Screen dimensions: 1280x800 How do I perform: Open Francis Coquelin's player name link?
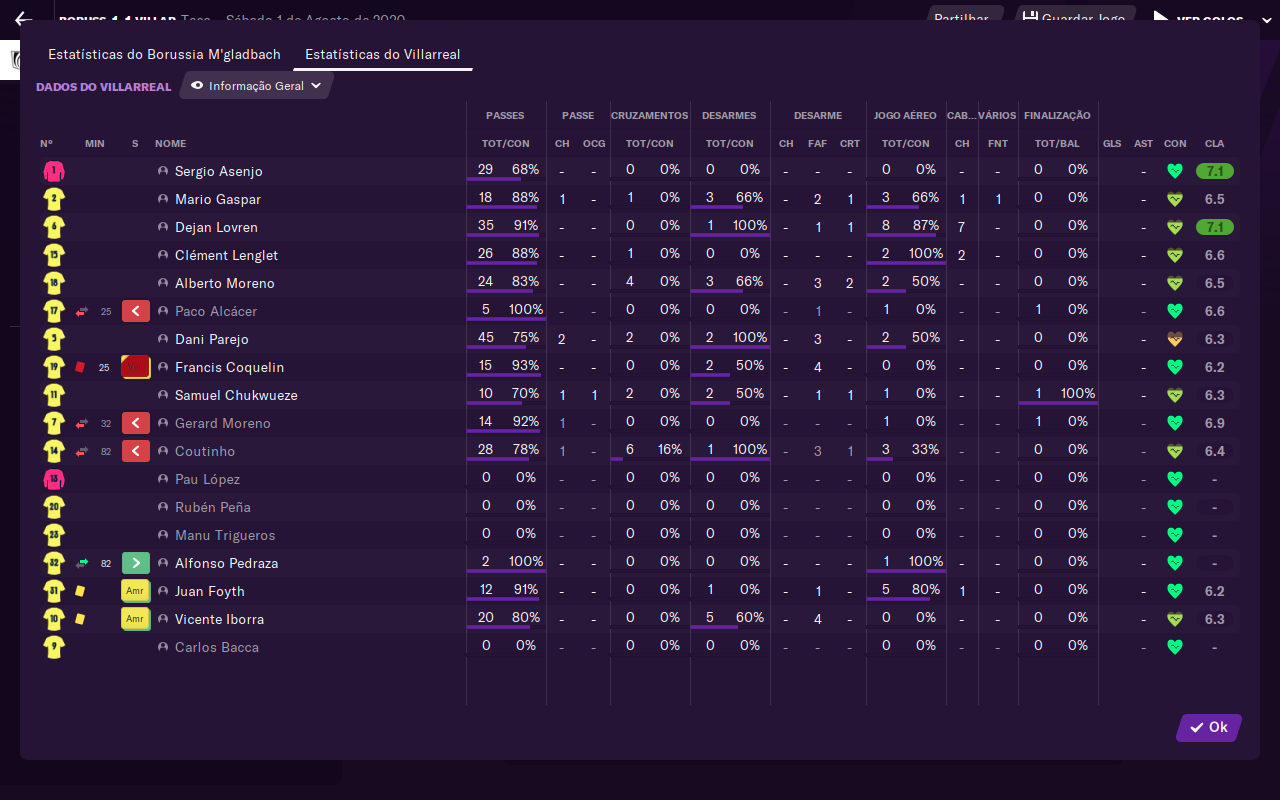click(230, 367)
